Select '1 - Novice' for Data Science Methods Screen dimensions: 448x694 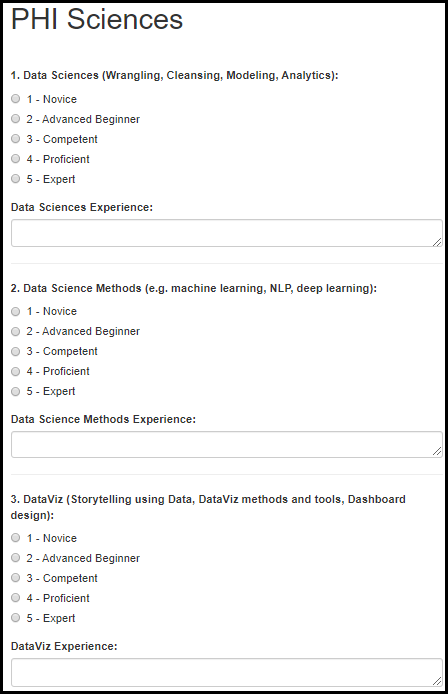tap(15, 312)
